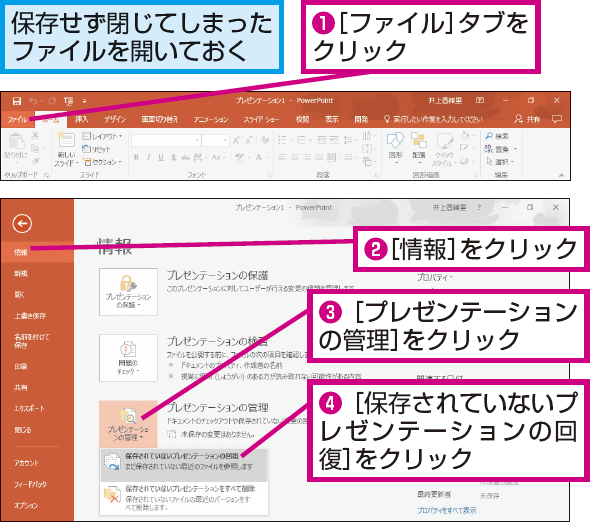Viewport: 600px width, 522px height.
Task: Click the 検索 find icon in editing group
Action: [497, 136]
